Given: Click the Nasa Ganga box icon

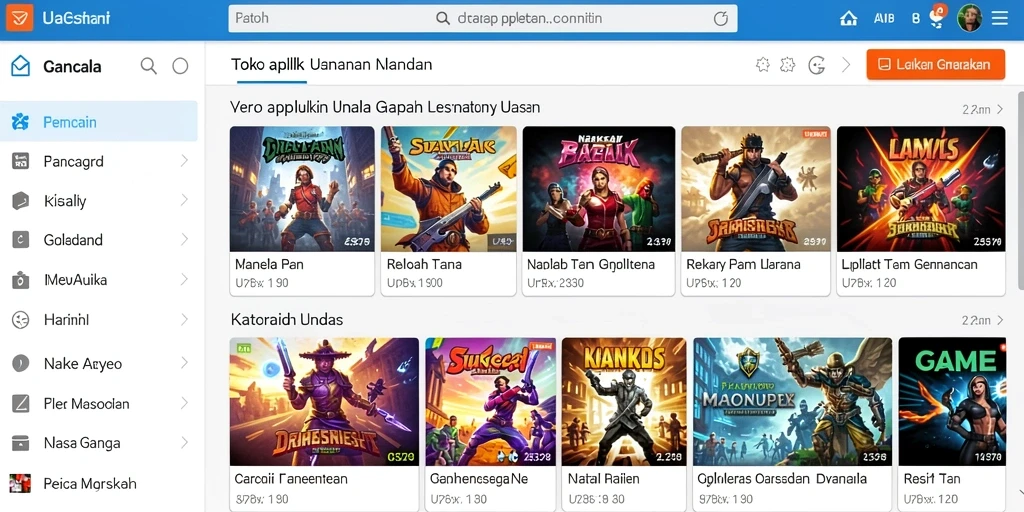Looking at the screenshot, I should pos(20,443).
